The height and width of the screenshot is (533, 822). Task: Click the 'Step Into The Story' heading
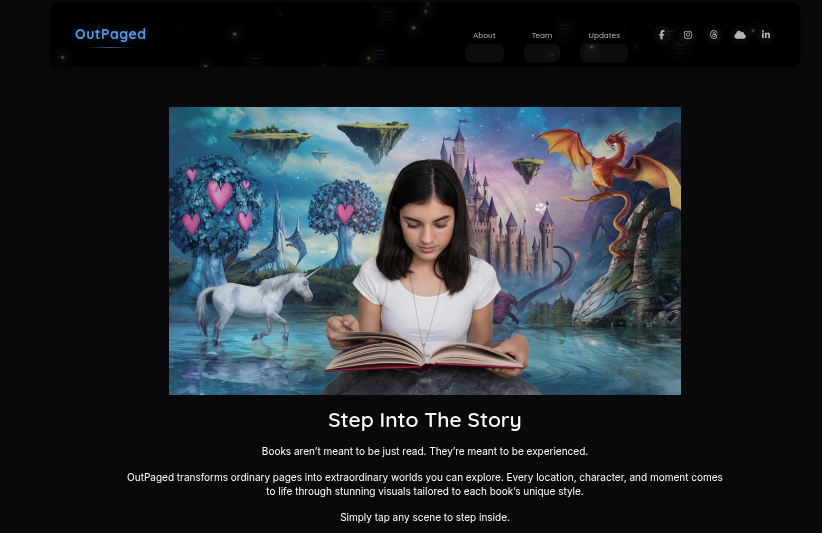tap(425, 420)
